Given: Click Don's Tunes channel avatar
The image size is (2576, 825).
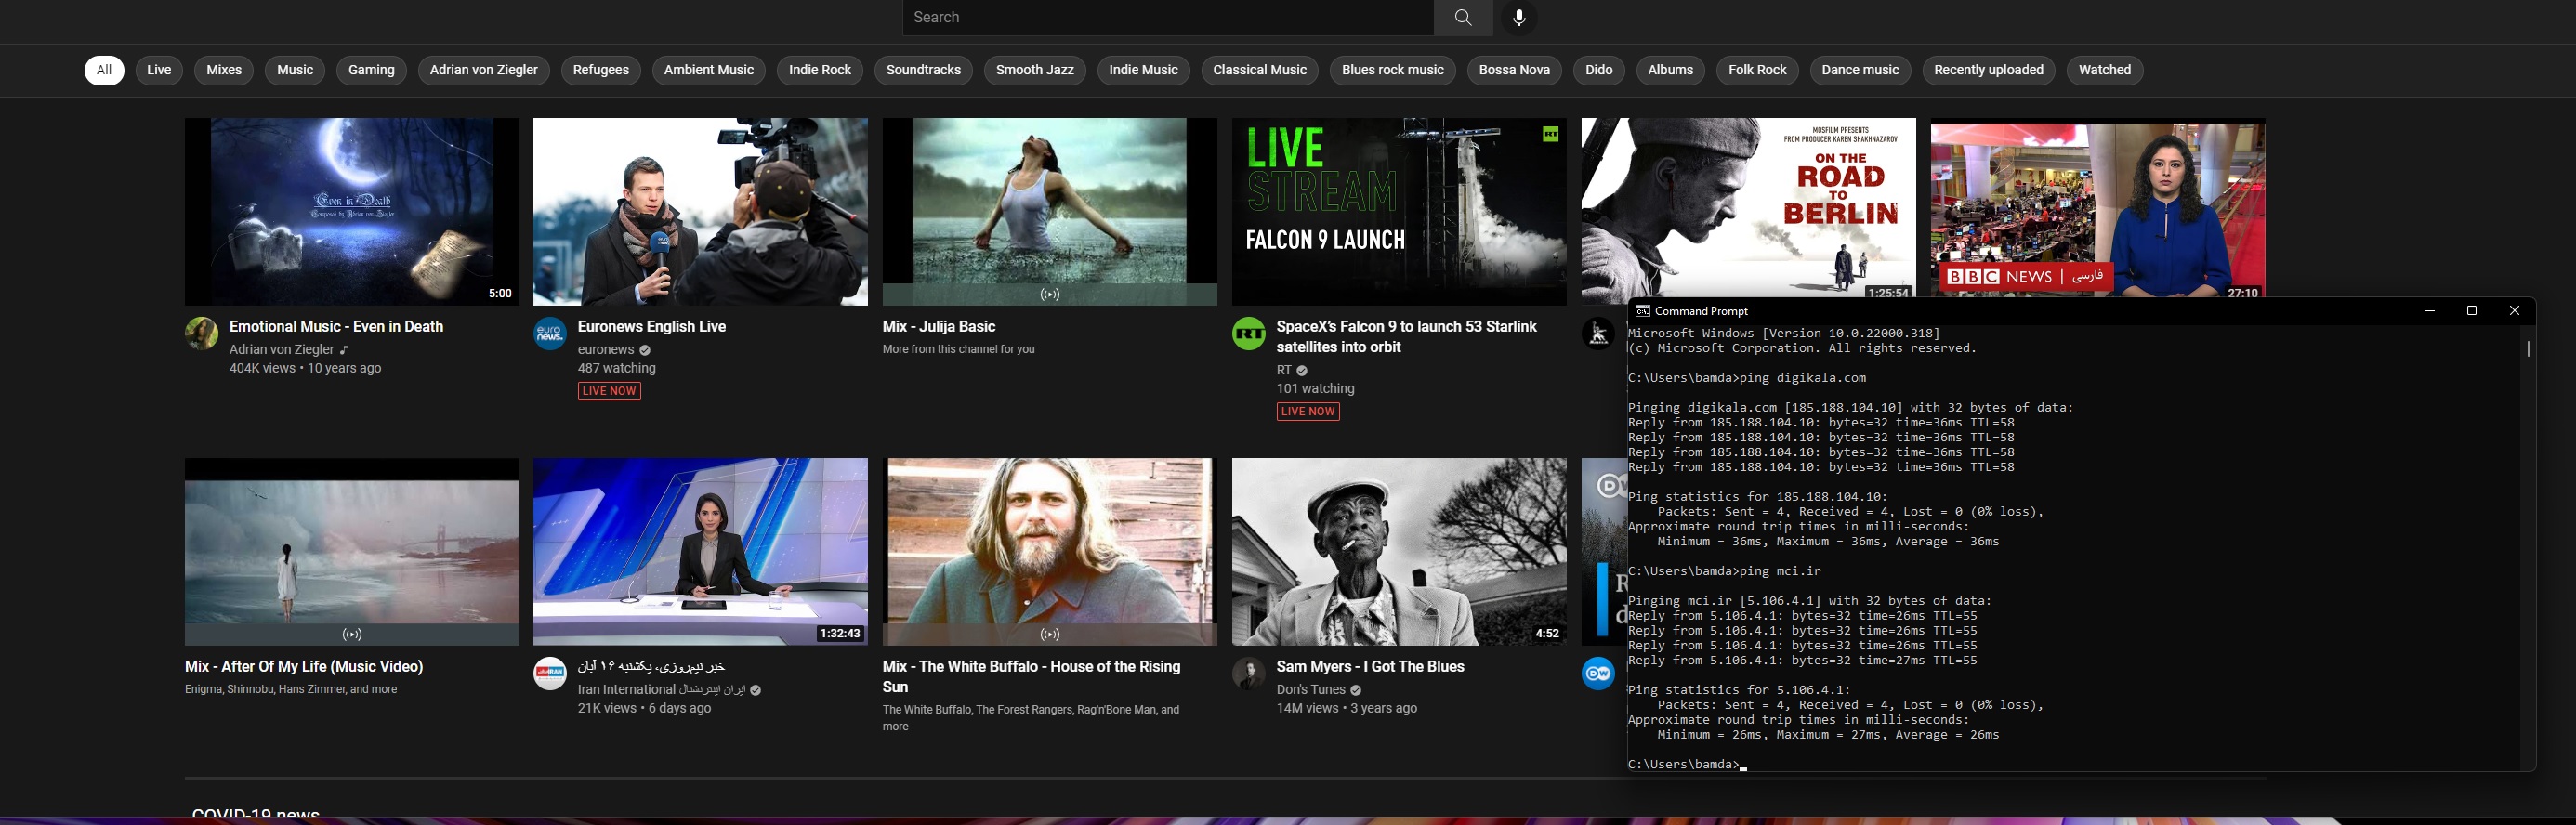Looking at the screenshot, I should [x=1249, y=674].
